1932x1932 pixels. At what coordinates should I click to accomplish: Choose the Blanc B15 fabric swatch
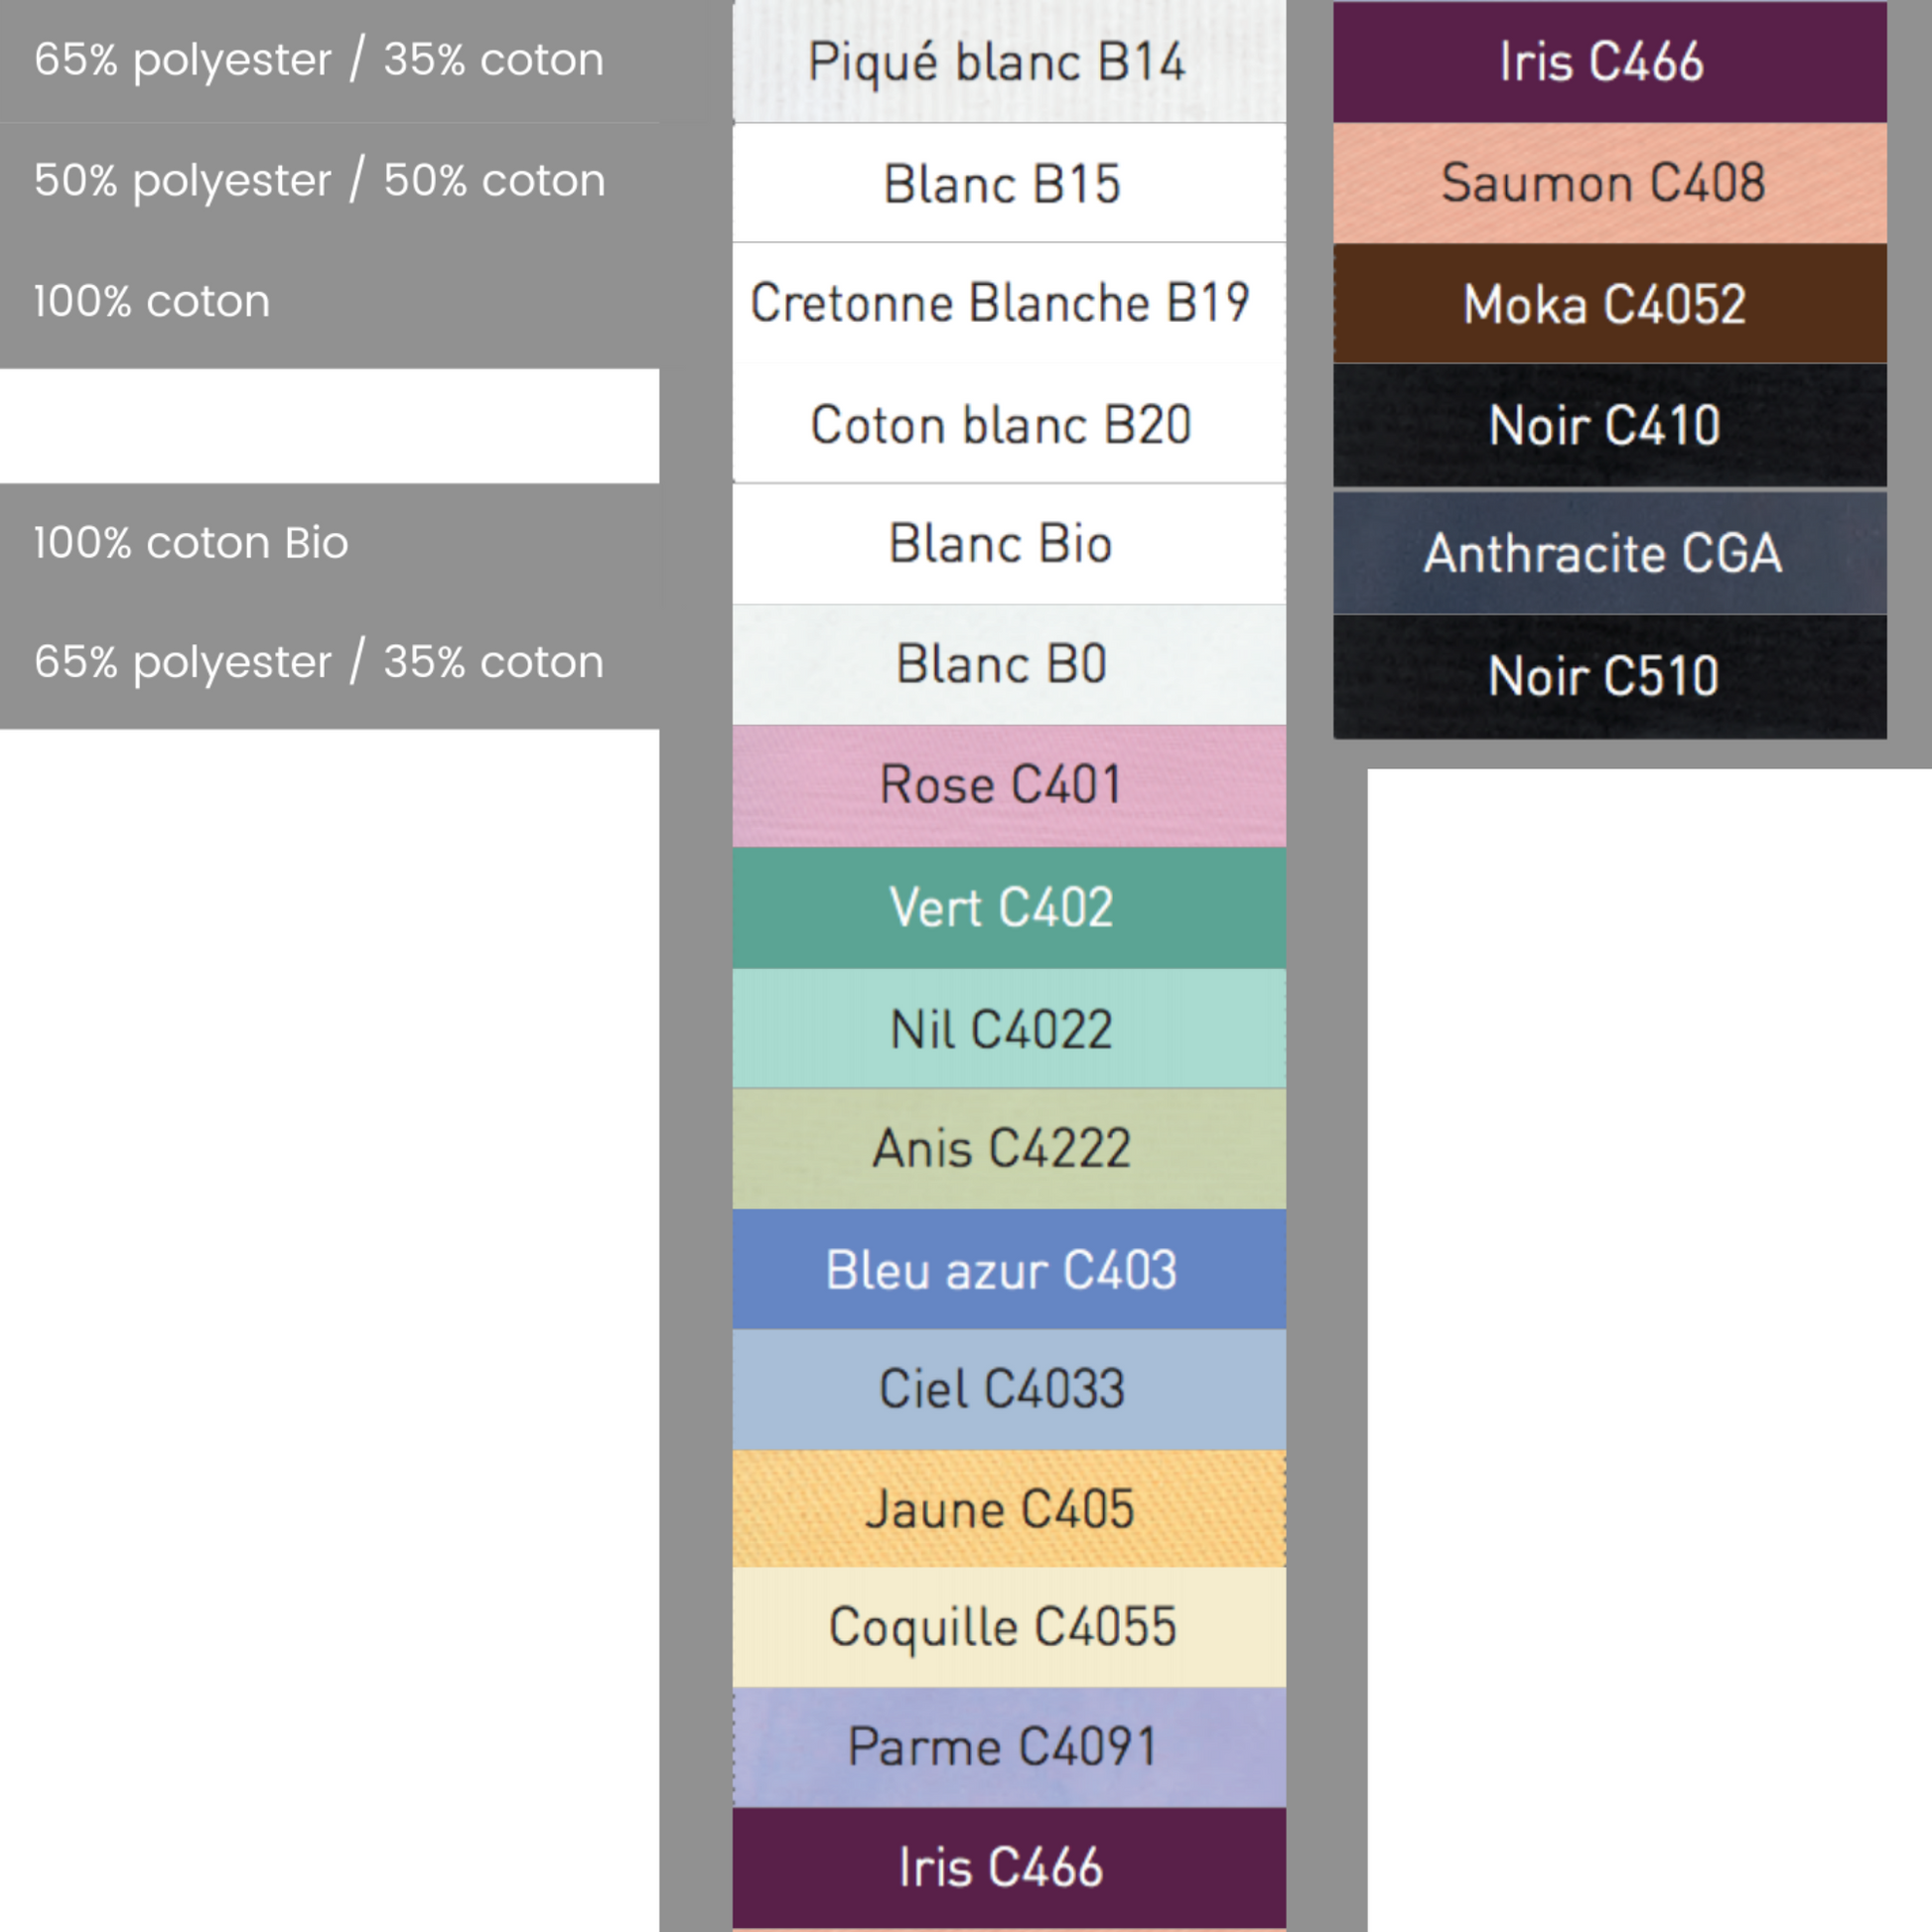[x=1008, y=184]
